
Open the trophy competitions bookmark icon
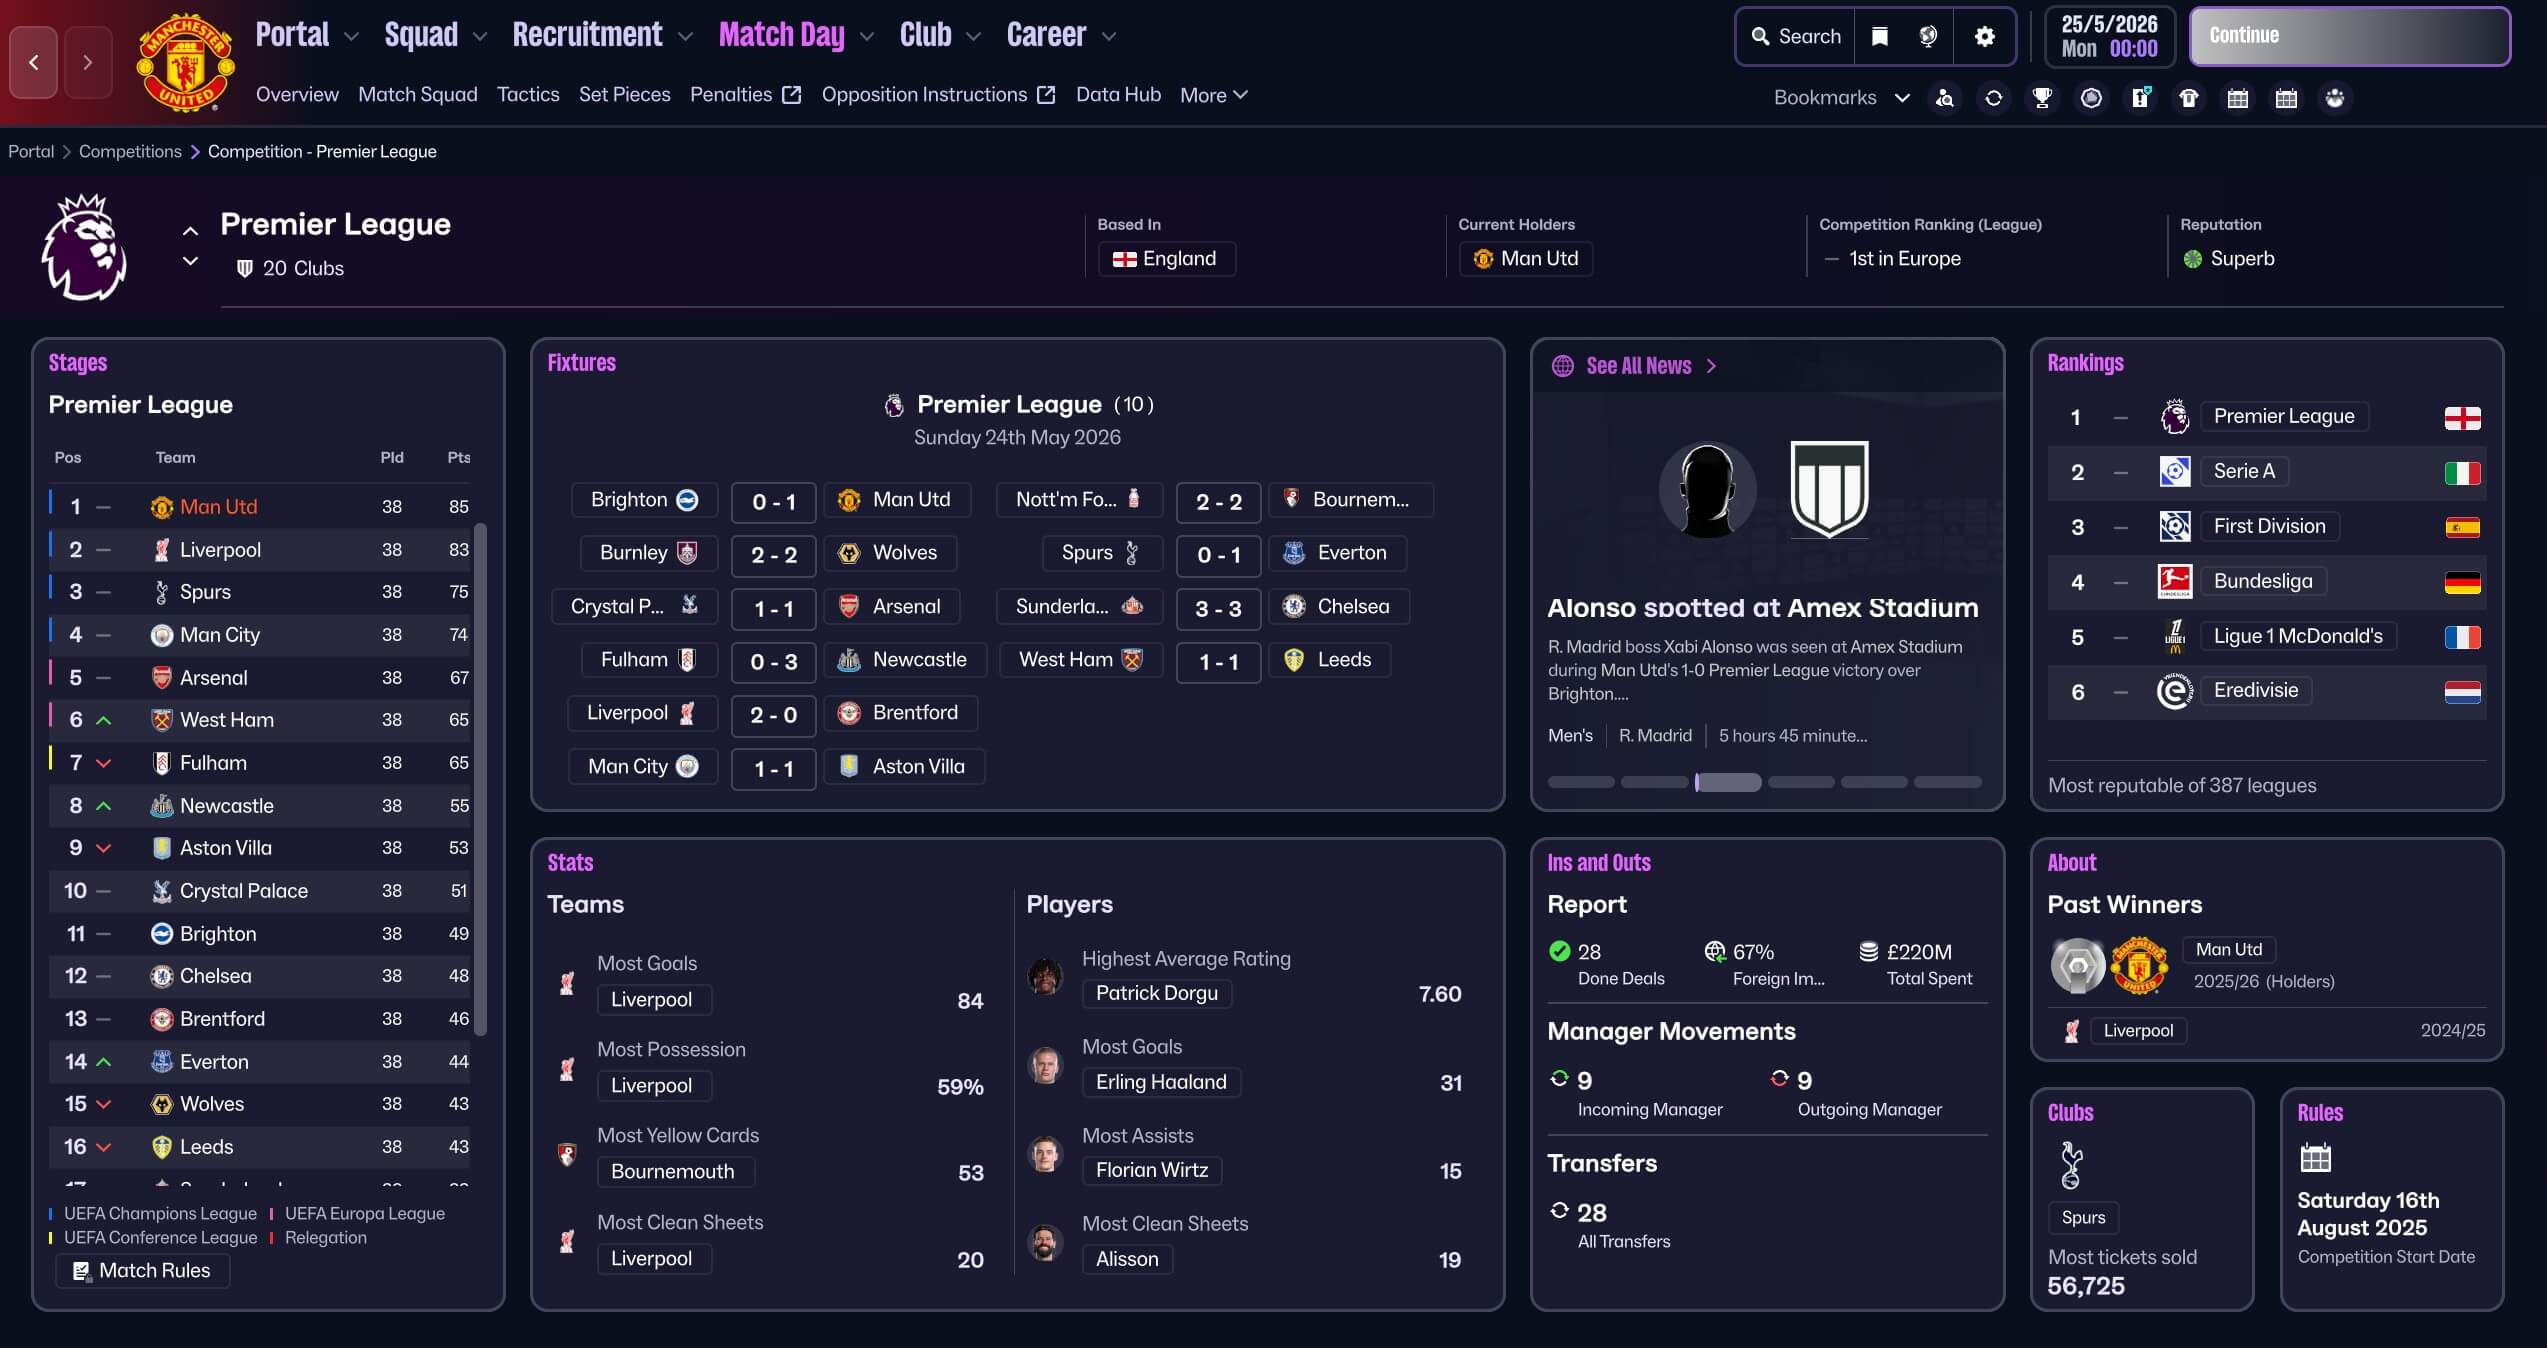coord(2042,98)
